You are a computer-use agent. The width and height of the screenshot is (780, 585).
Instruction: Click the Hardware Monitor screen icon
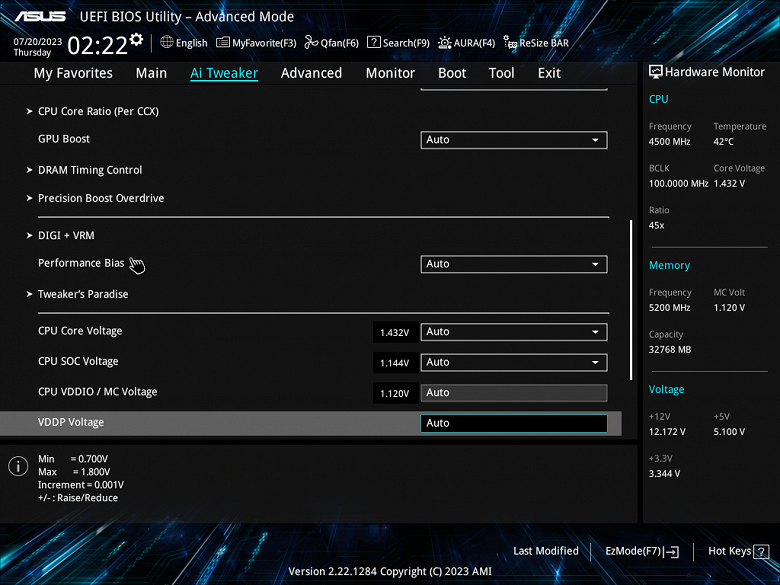point(656,72)
